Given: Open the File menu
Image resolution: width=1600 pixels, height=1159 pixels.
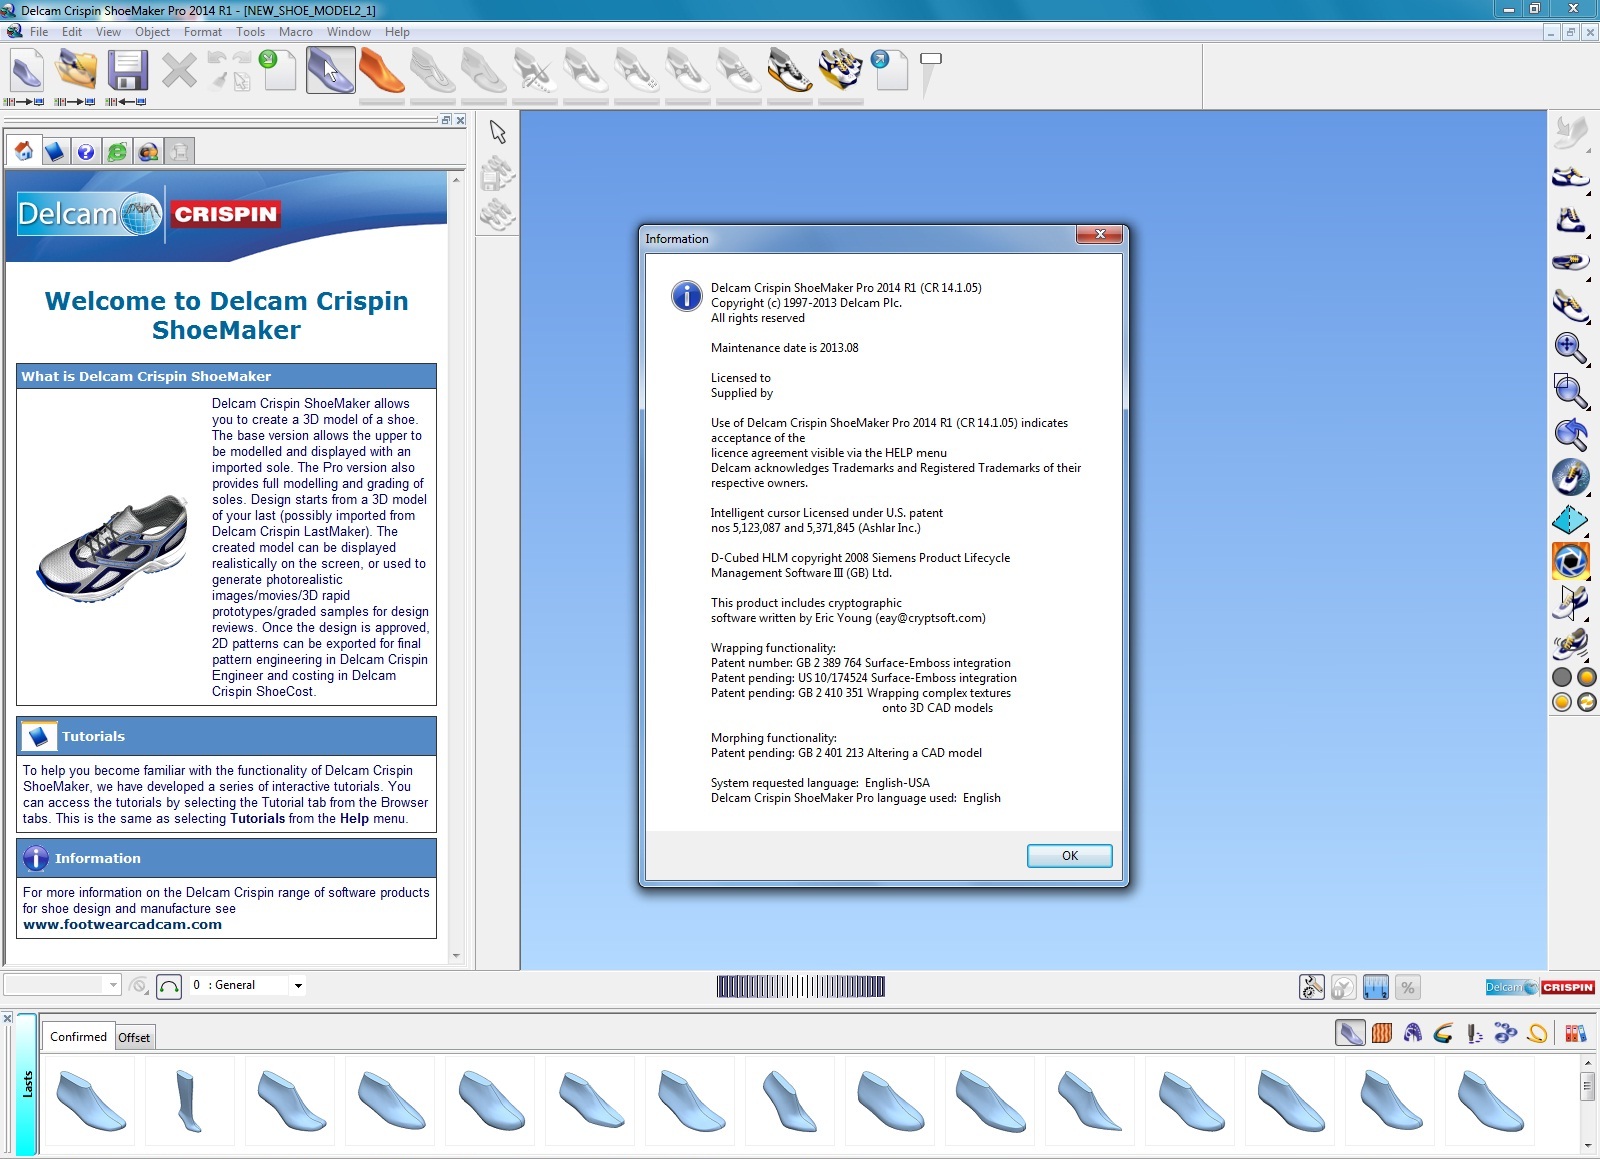Looking at the screenshot, I should click(39, 32).
